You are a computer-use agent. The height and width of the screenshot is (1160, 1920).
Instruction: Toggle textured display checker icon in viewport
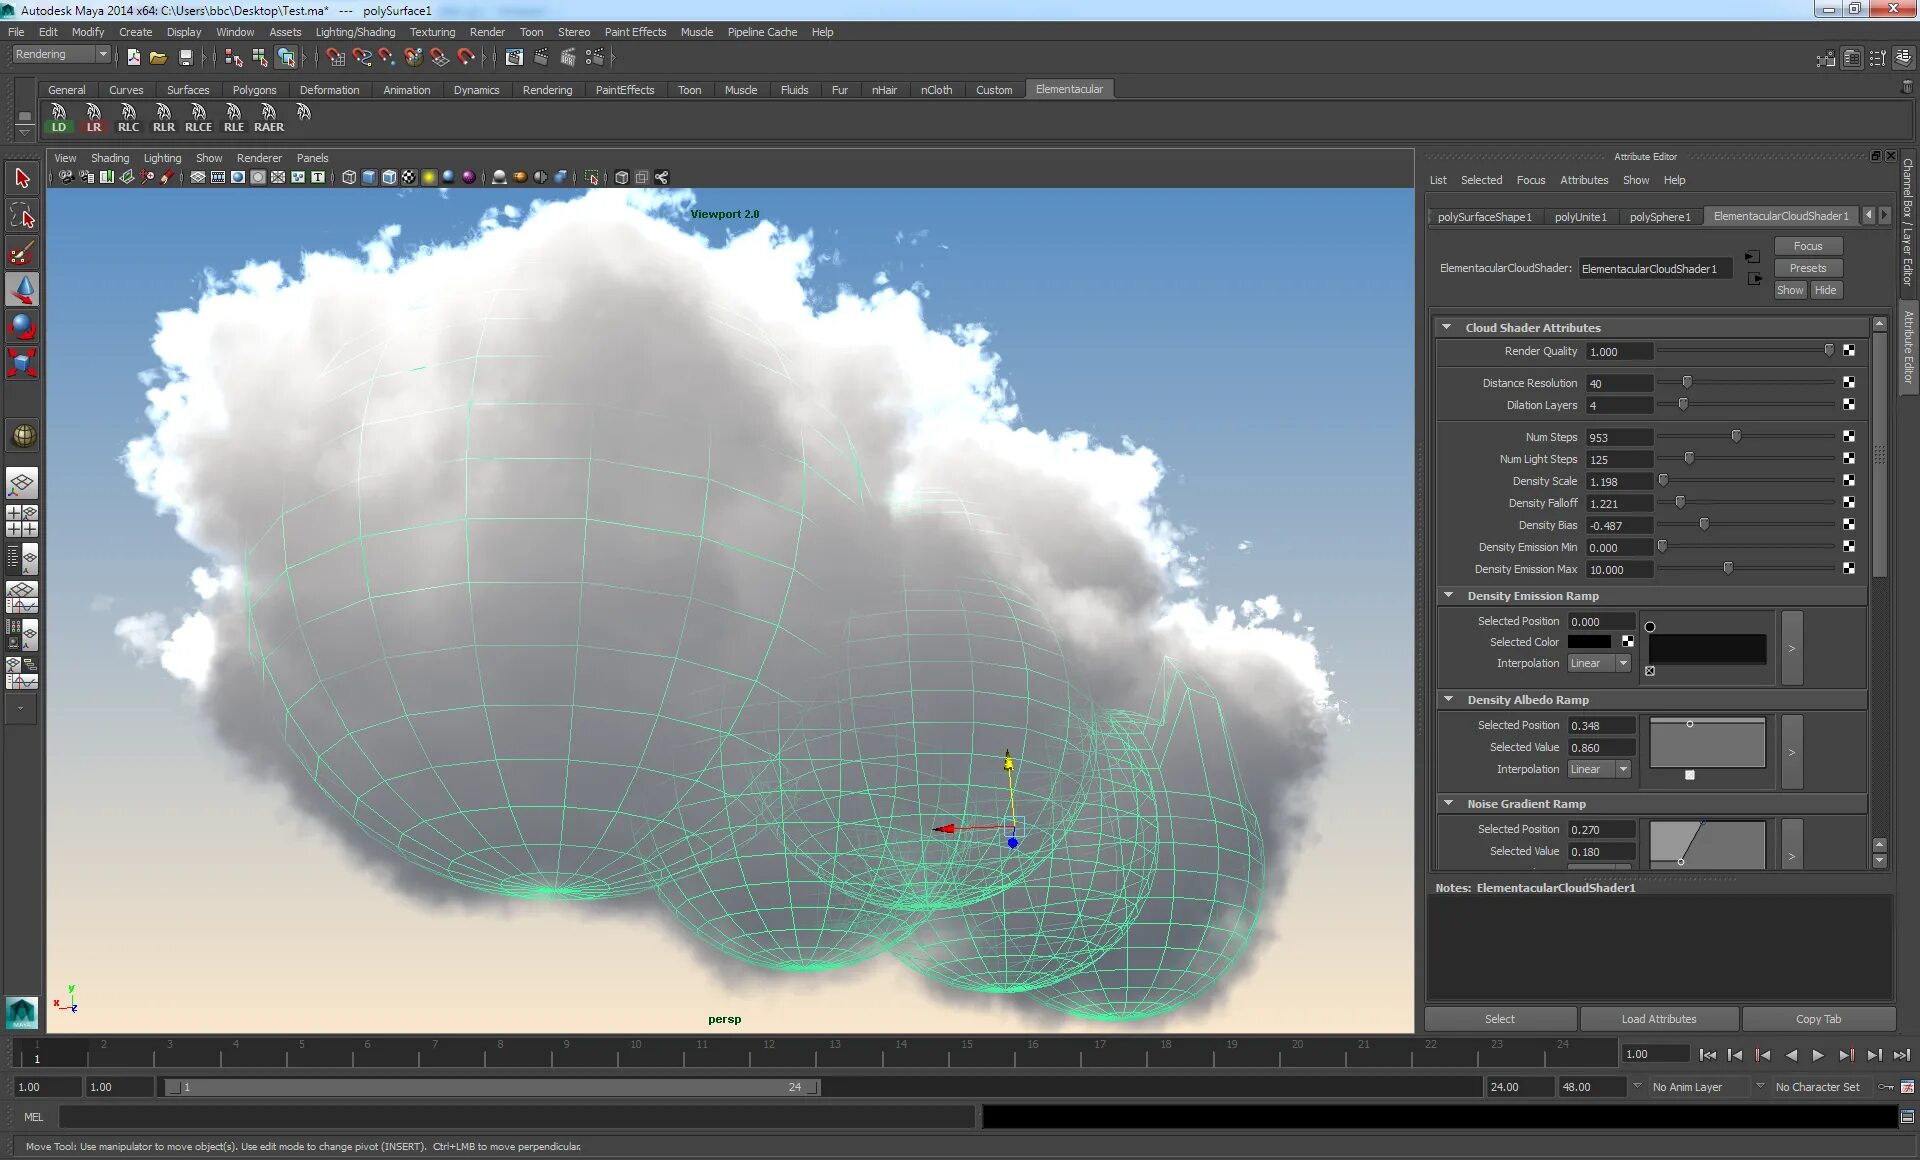pos(409,178)
